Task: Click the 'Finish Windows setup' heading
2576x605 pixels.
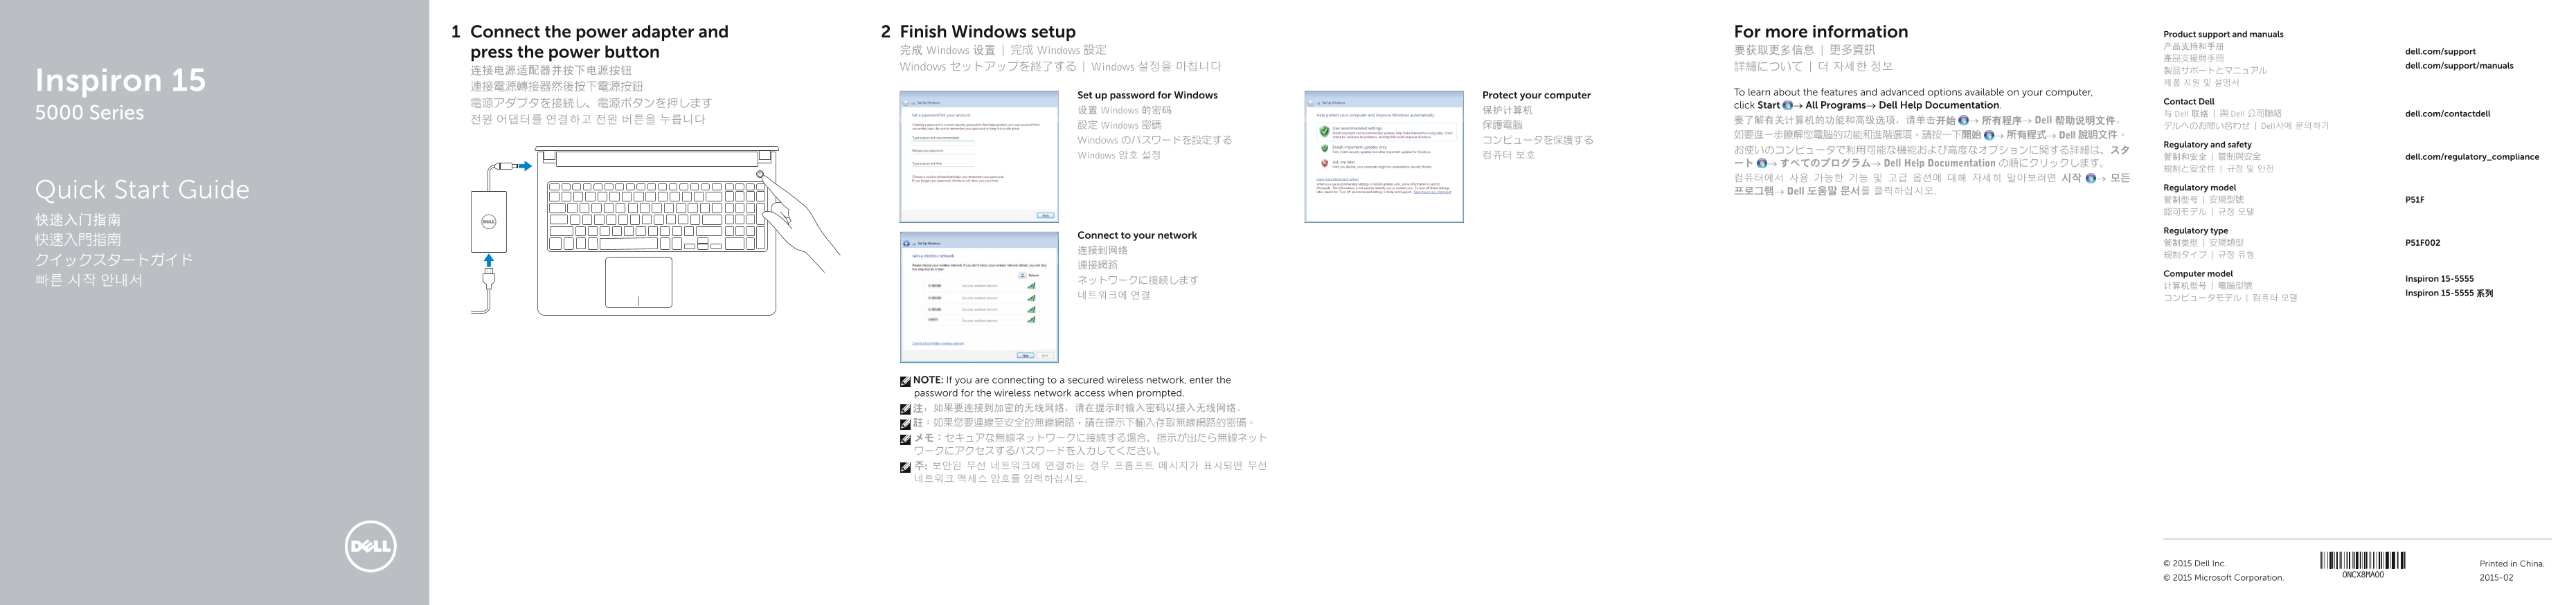Action: pos(988,32)
